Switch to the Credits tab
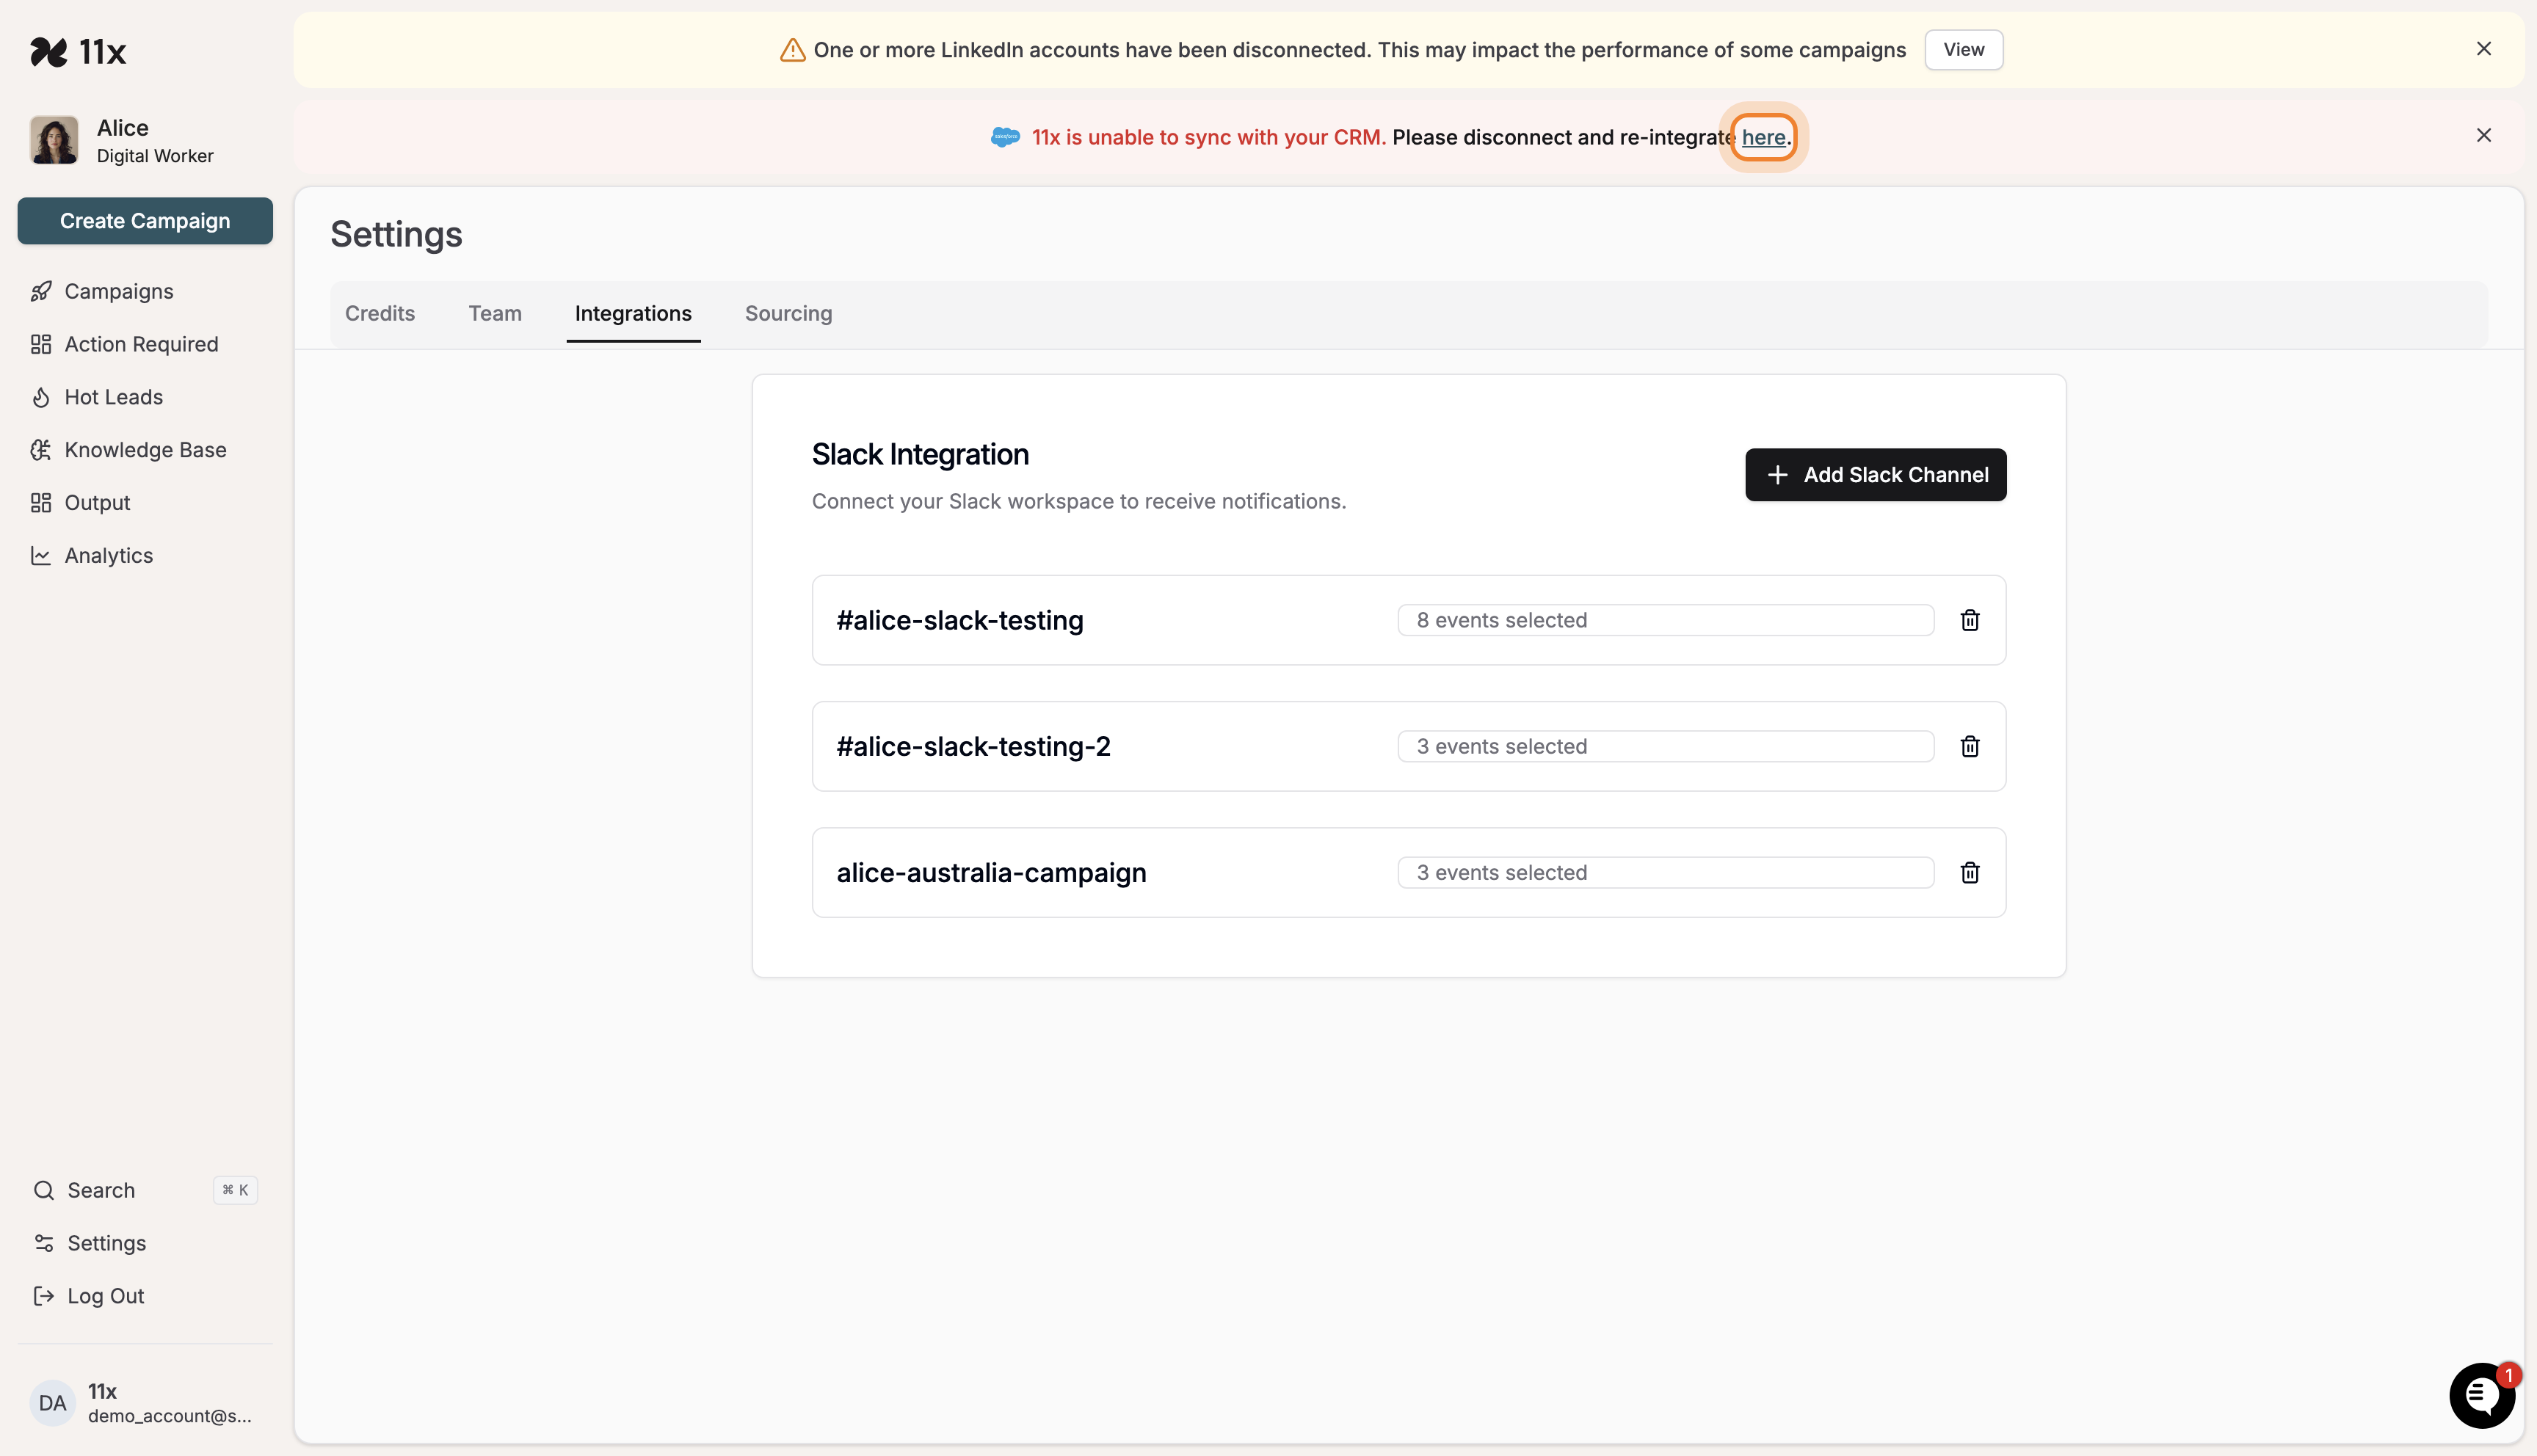The height and width of the screenshot is (1456, 2537). [x=380, y=313]
